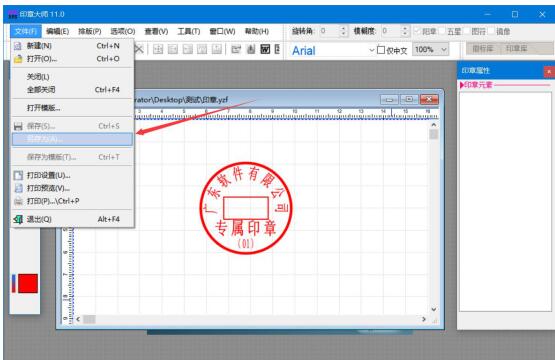Click the canvas horizontal scrollbar left arrow
The width and height of the screenshot is (555, 360).
[x=78, y=319]
